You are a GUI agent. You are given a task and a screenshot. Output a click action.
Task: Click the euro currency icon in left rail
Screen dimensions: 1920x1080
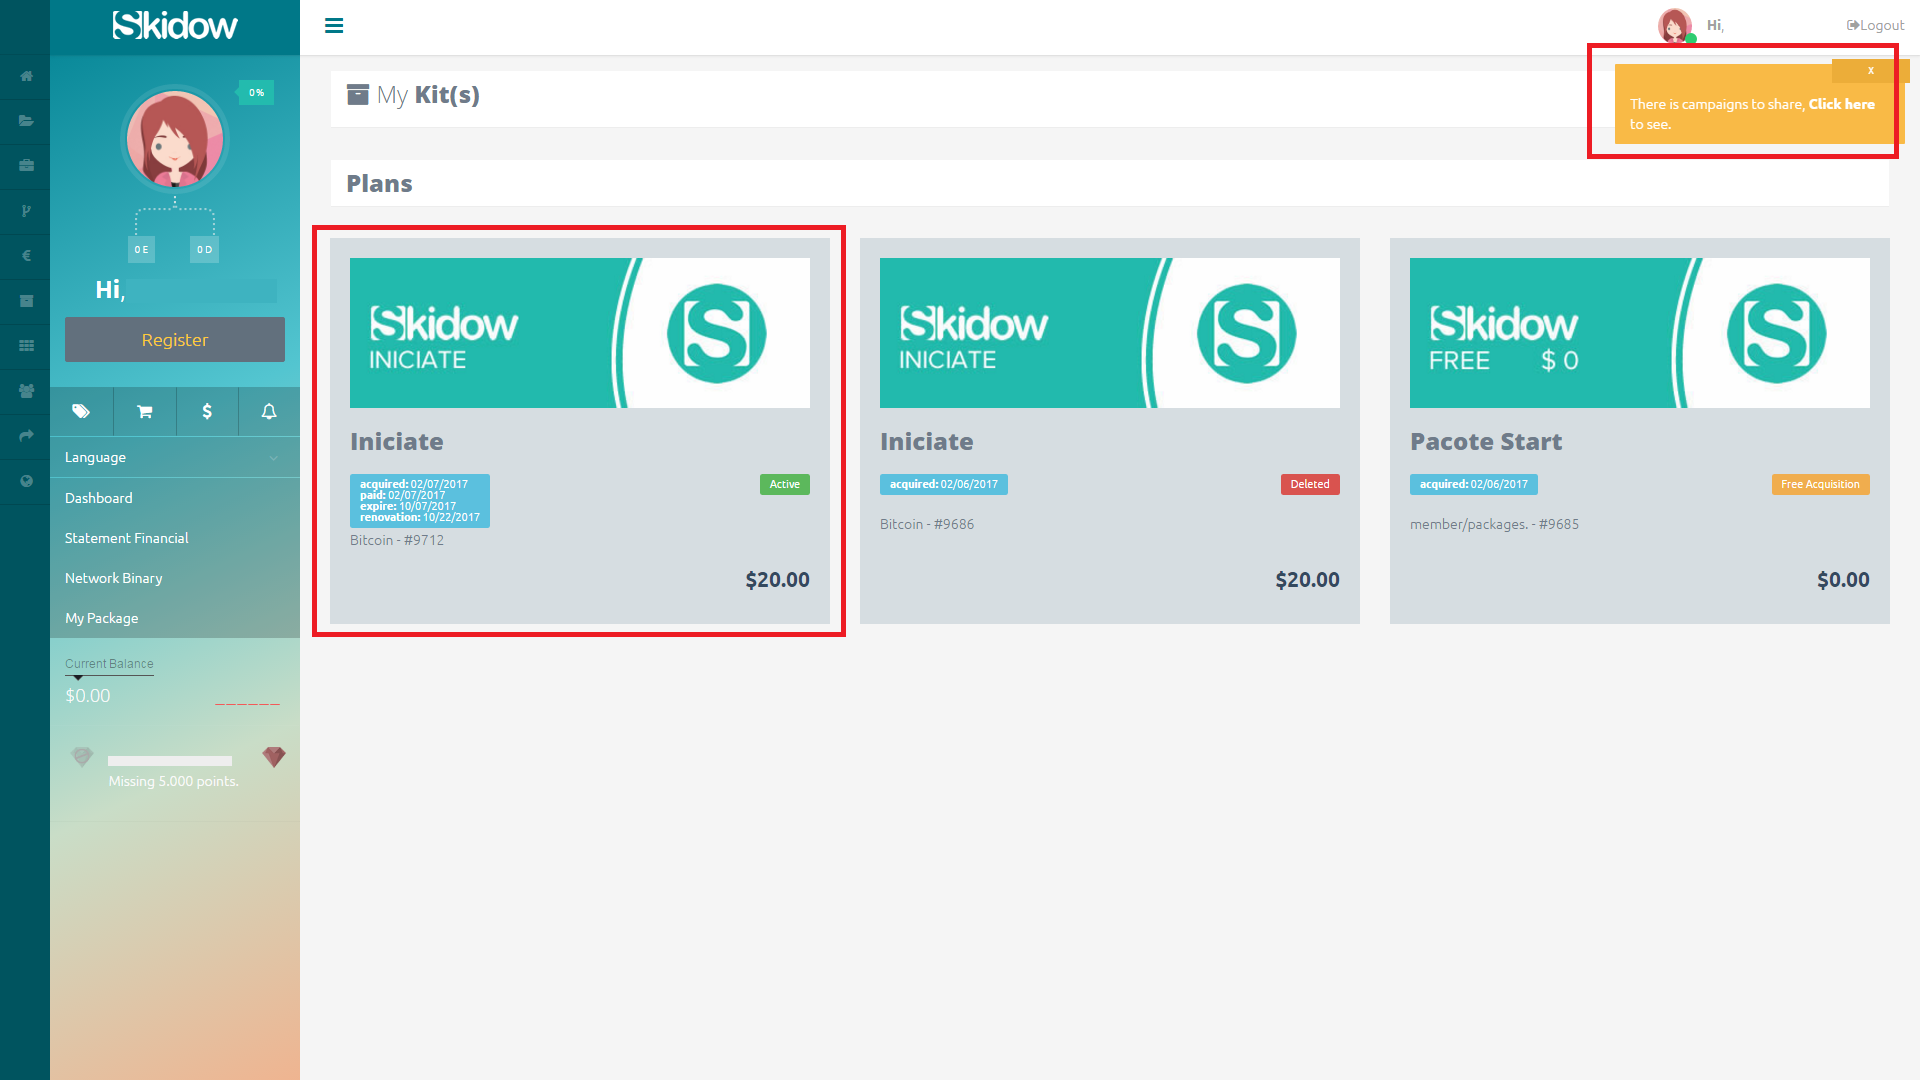tap(26, 256)
